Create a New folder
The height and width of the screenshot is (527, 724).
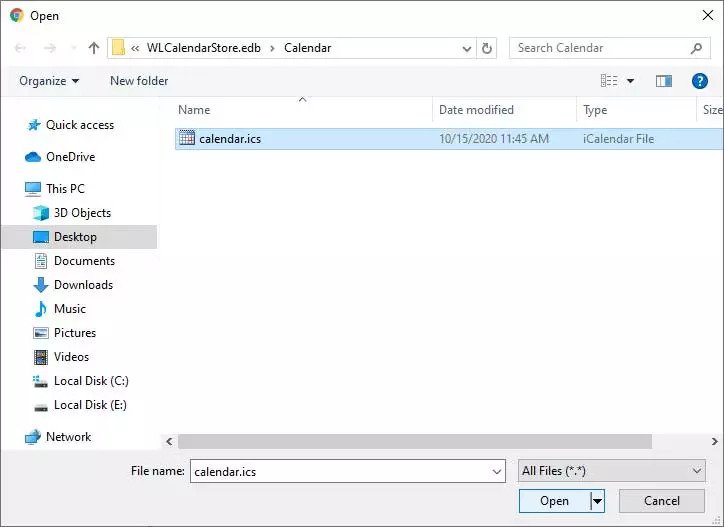[x=139, y=81]
